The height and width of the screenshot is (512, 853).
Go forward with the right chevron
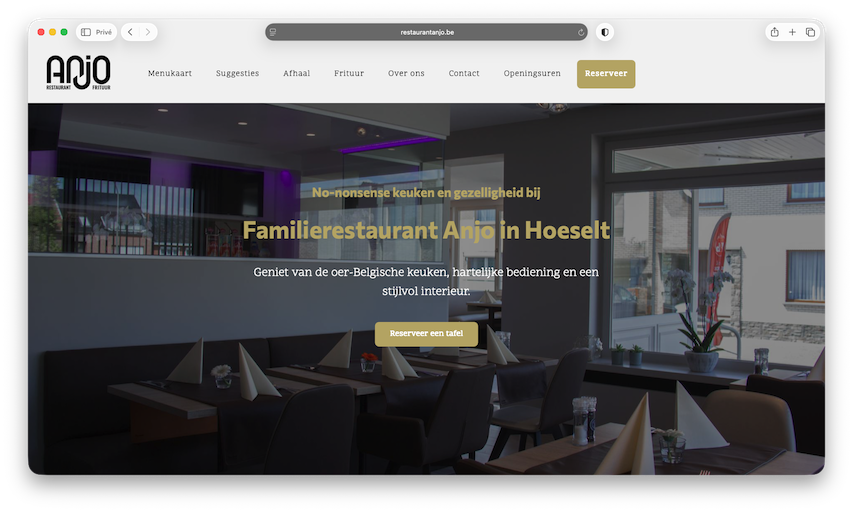pos(147,32)
